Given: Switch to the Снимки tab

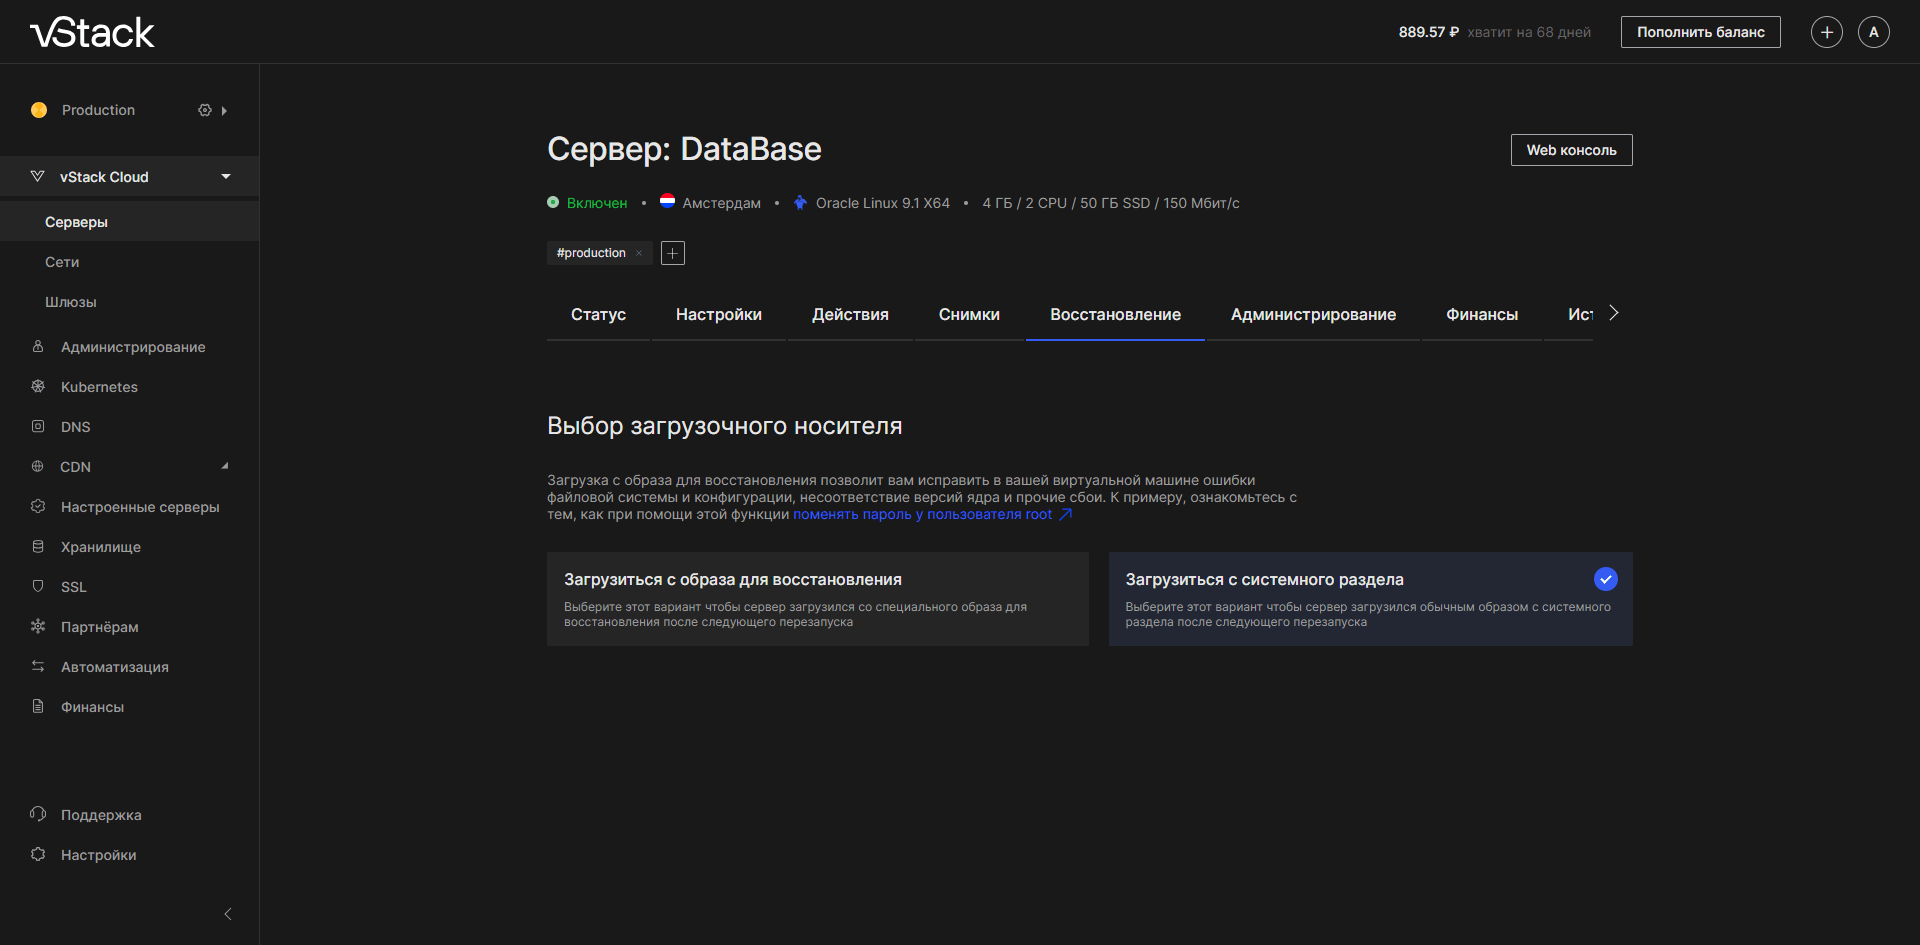Looking at the screenshot, I should coord(968,314).
